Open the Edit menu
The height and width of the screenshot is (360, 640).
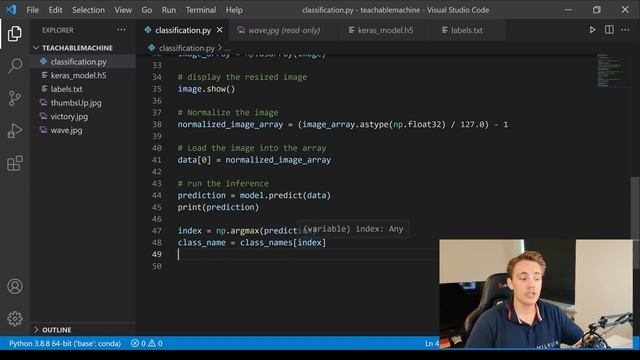55,10
